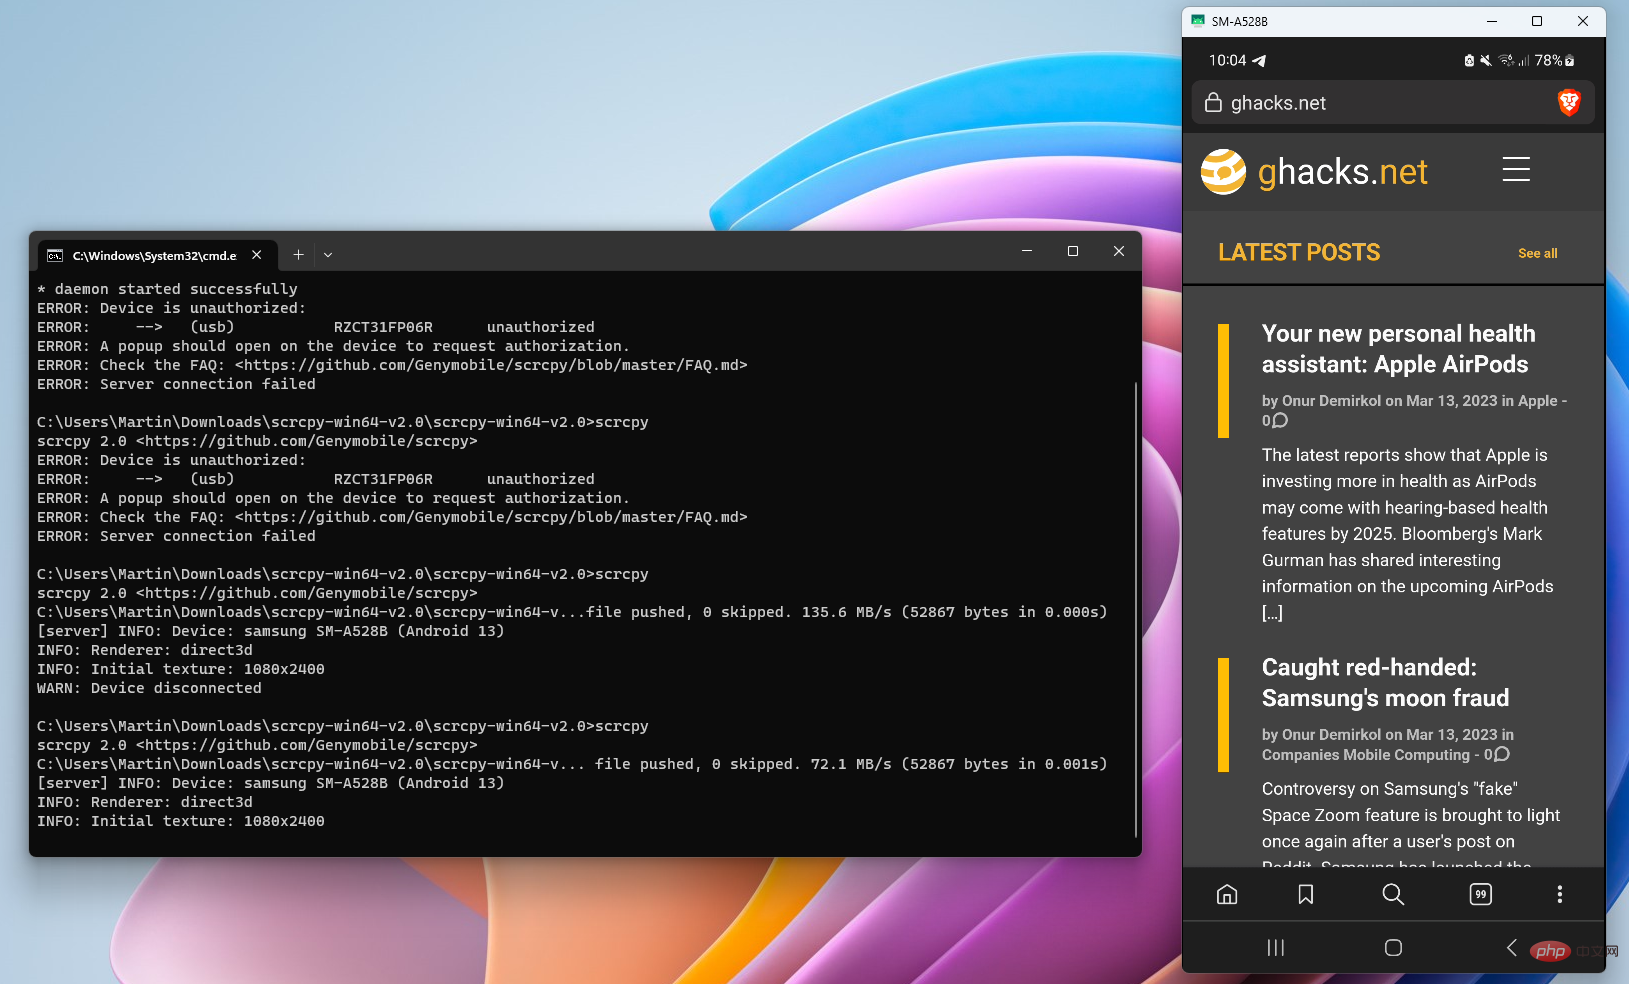Expand the ghacks.net hamburger menu

[x=1515, y=170]
